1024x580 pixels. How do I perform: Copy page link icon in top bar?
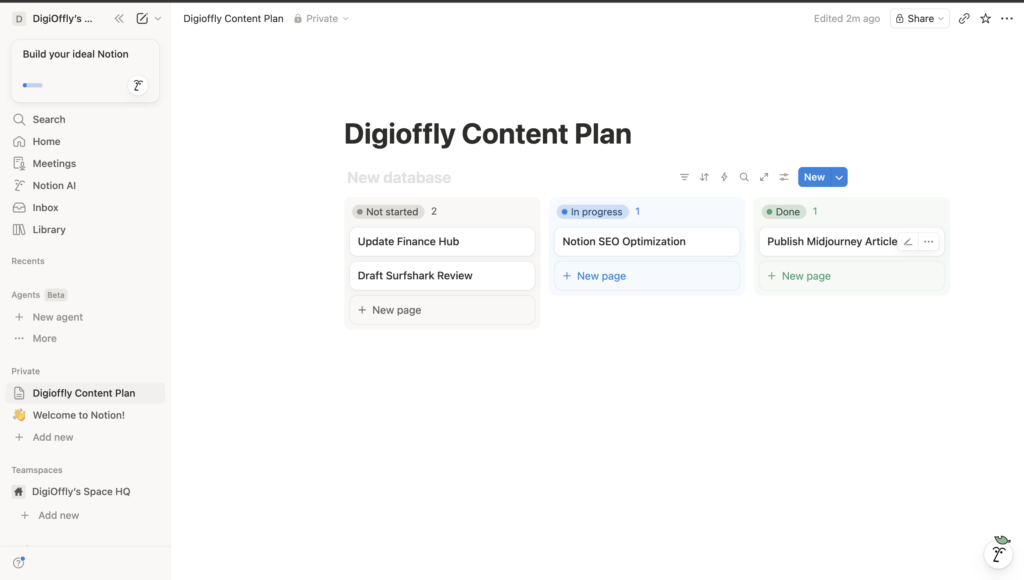[964, 18]
